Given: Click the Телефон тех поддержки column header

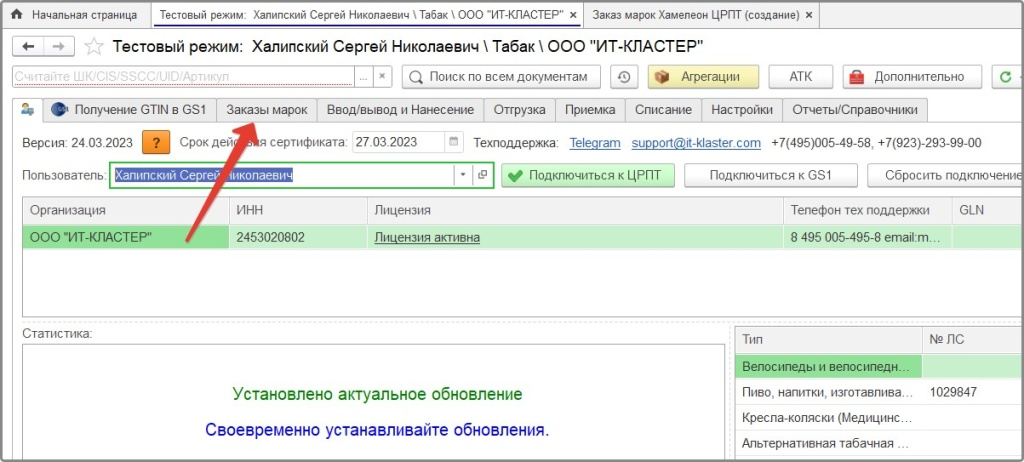Looking at the screenshot, I should point(867,210).
